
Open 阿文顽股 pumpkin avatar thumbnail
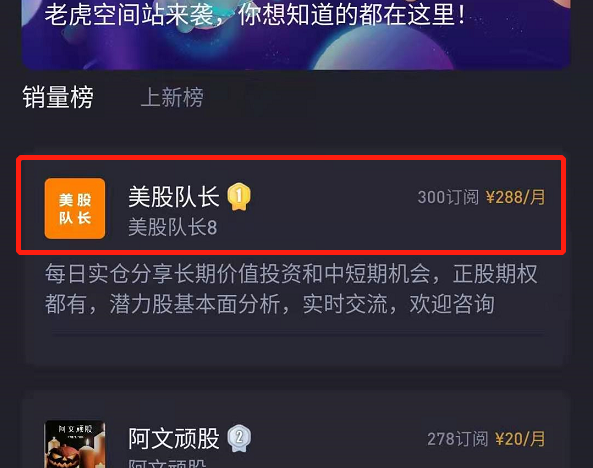[x=75, y=444]
